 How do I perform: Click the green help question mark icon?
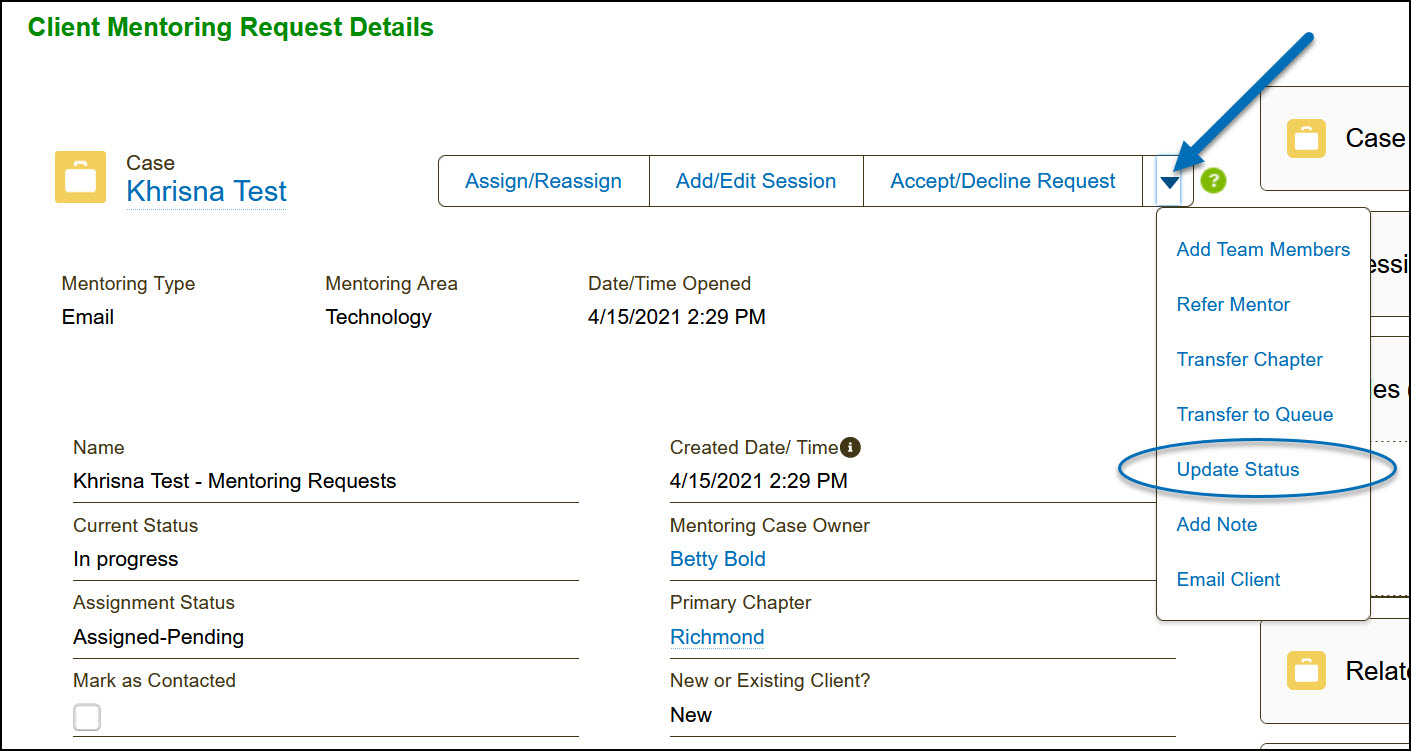(x=1213, y=181)
